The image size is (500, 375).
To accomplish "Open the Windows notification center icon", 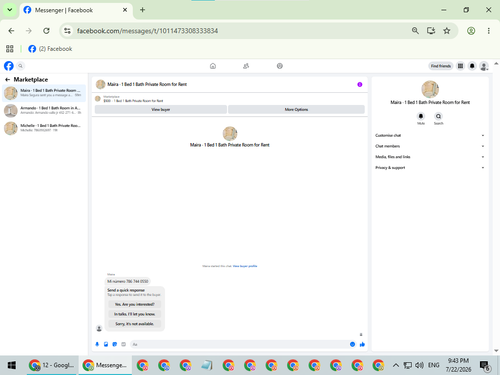I will (x=485, y=366).
